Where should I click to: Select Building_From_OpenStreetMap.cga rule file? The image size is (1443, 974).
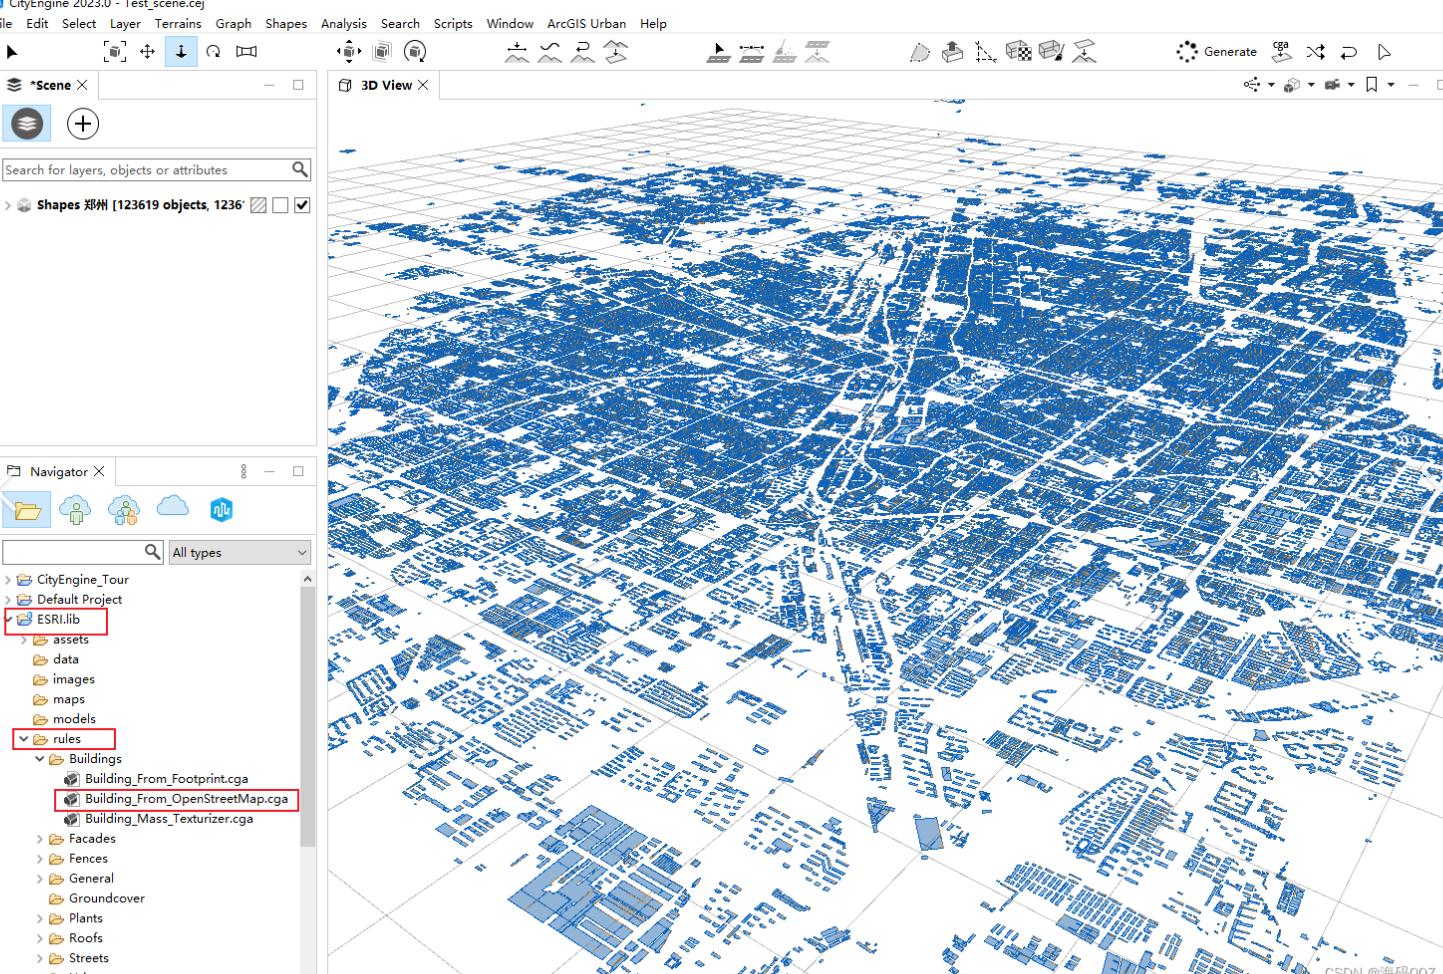pos(186,799)
